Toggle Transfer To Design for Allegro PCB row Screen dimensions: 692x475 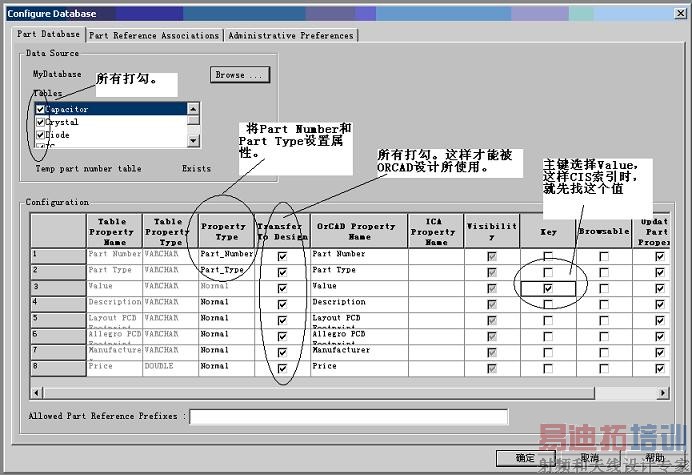pyautogui.click(x=282, y=336)
